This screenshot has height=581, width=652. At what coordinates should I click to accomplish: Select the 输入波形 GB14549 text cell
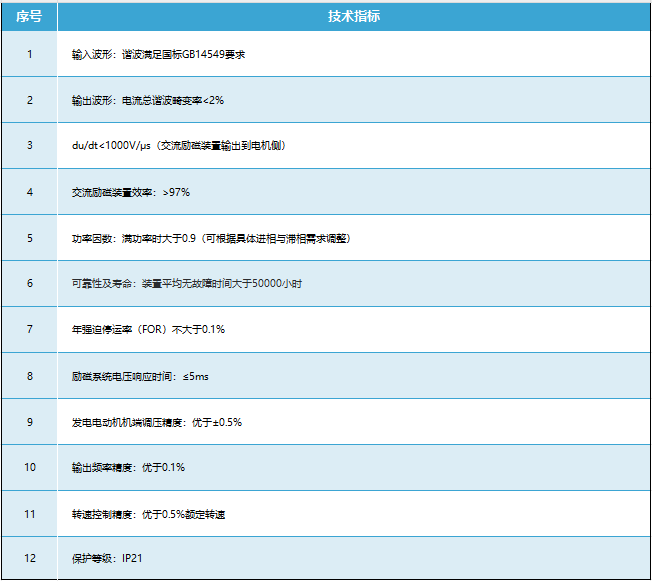coord(158,54)
